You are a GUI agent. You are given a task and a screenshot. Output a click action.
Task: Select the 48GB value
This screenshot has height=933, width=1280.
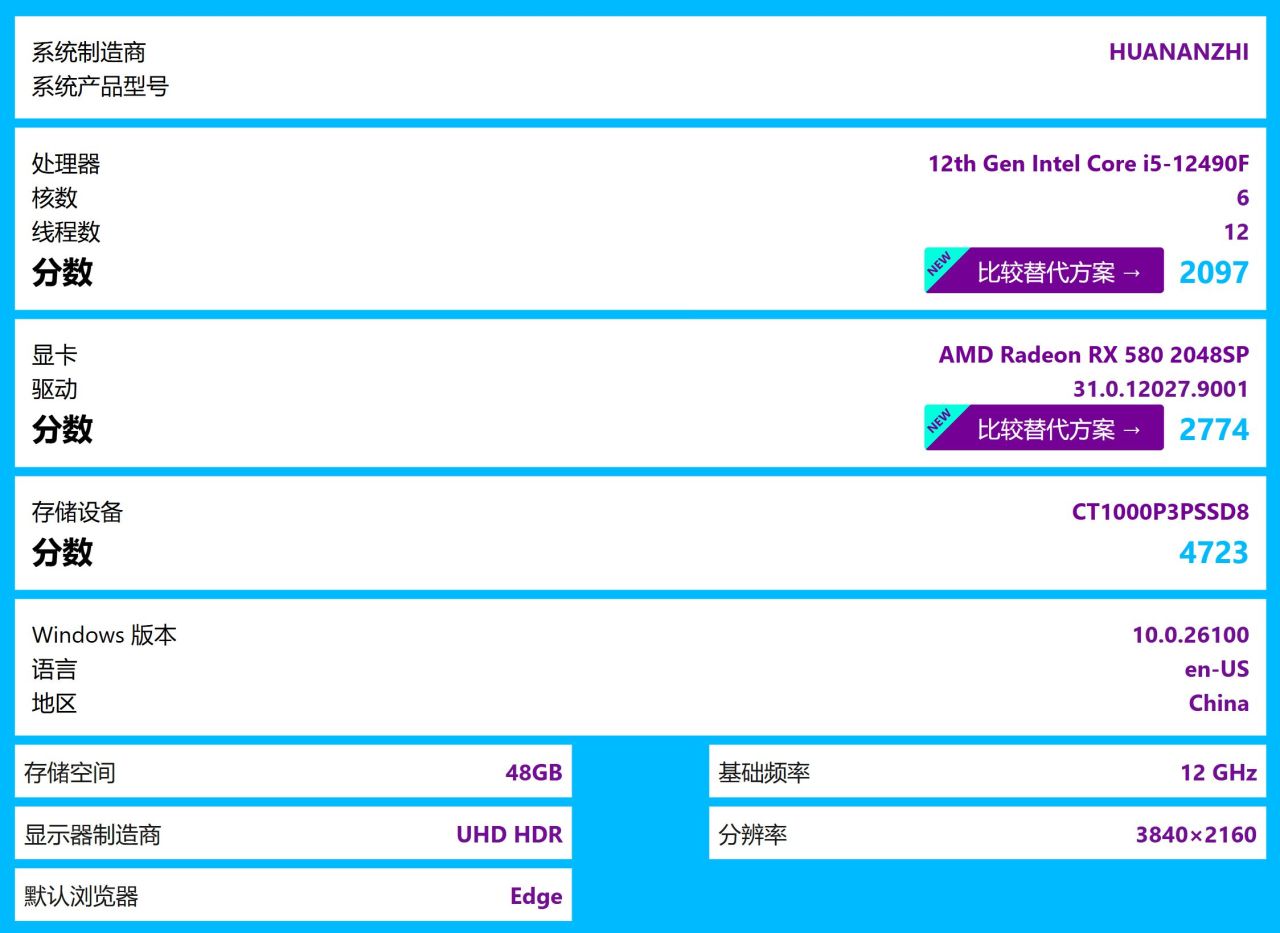pos(534,772)
